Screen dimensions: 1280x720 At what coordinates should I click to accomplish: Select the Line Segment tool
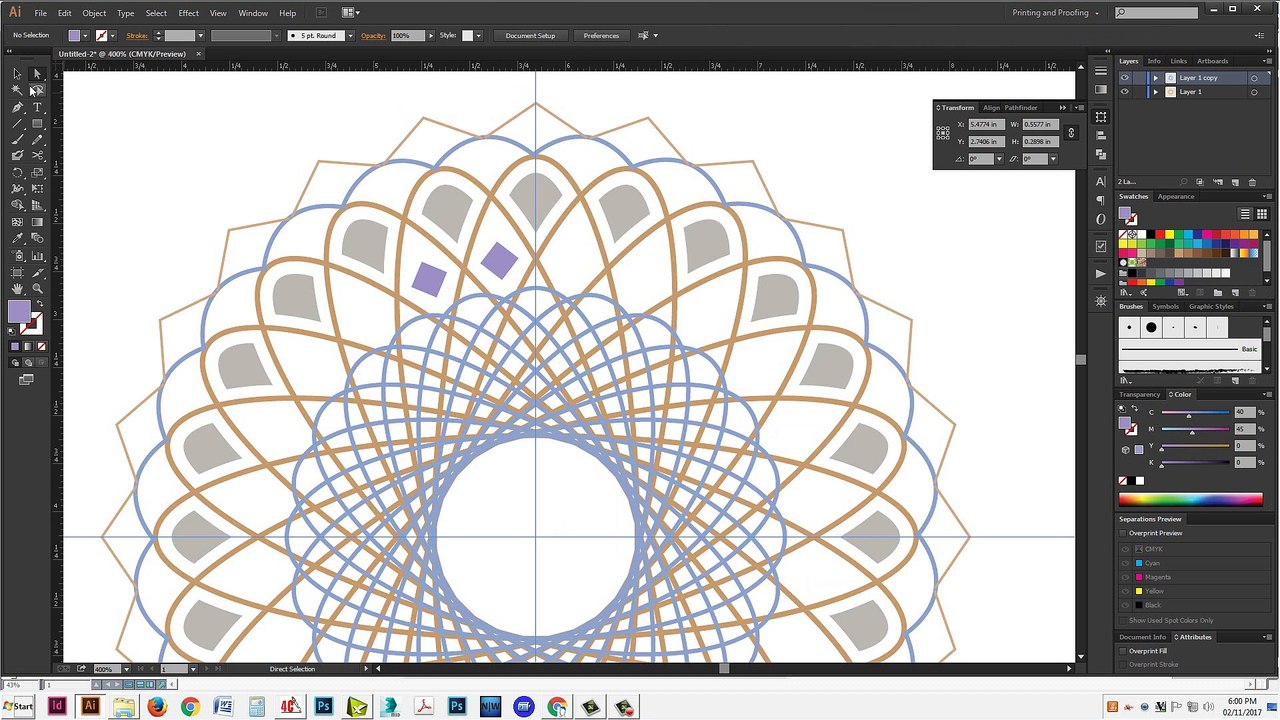click(x=17, y=124)
